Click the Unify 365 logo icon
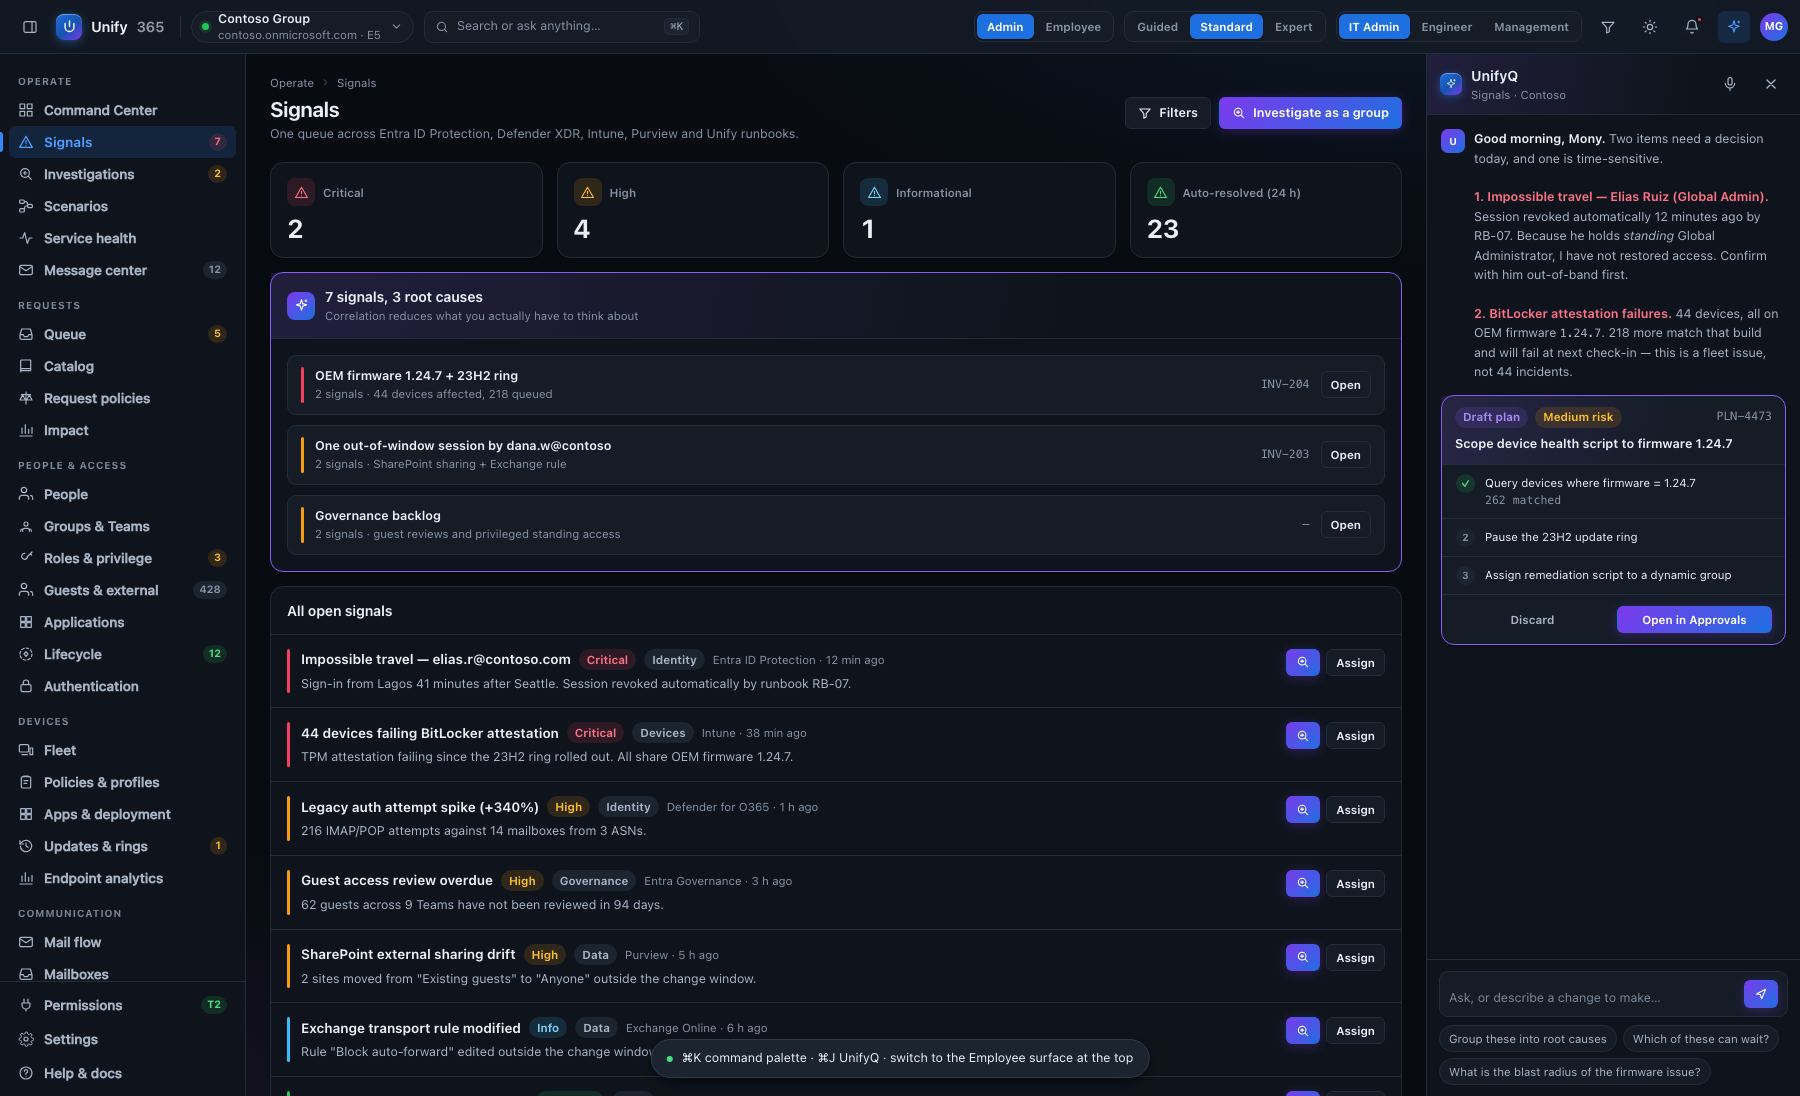The width and height of the screenshot is (1800, 1096). [69, 27]
